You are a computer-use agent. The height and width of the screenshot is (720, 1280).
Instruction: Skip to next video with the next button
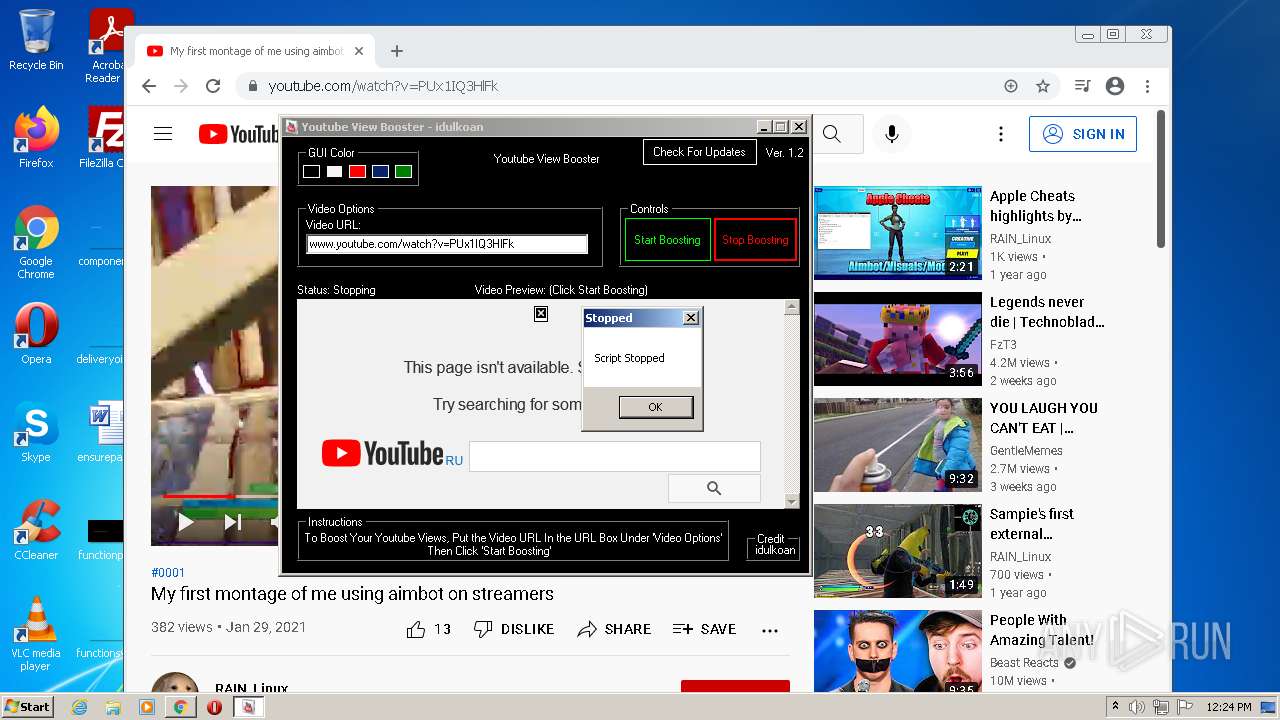233,522
